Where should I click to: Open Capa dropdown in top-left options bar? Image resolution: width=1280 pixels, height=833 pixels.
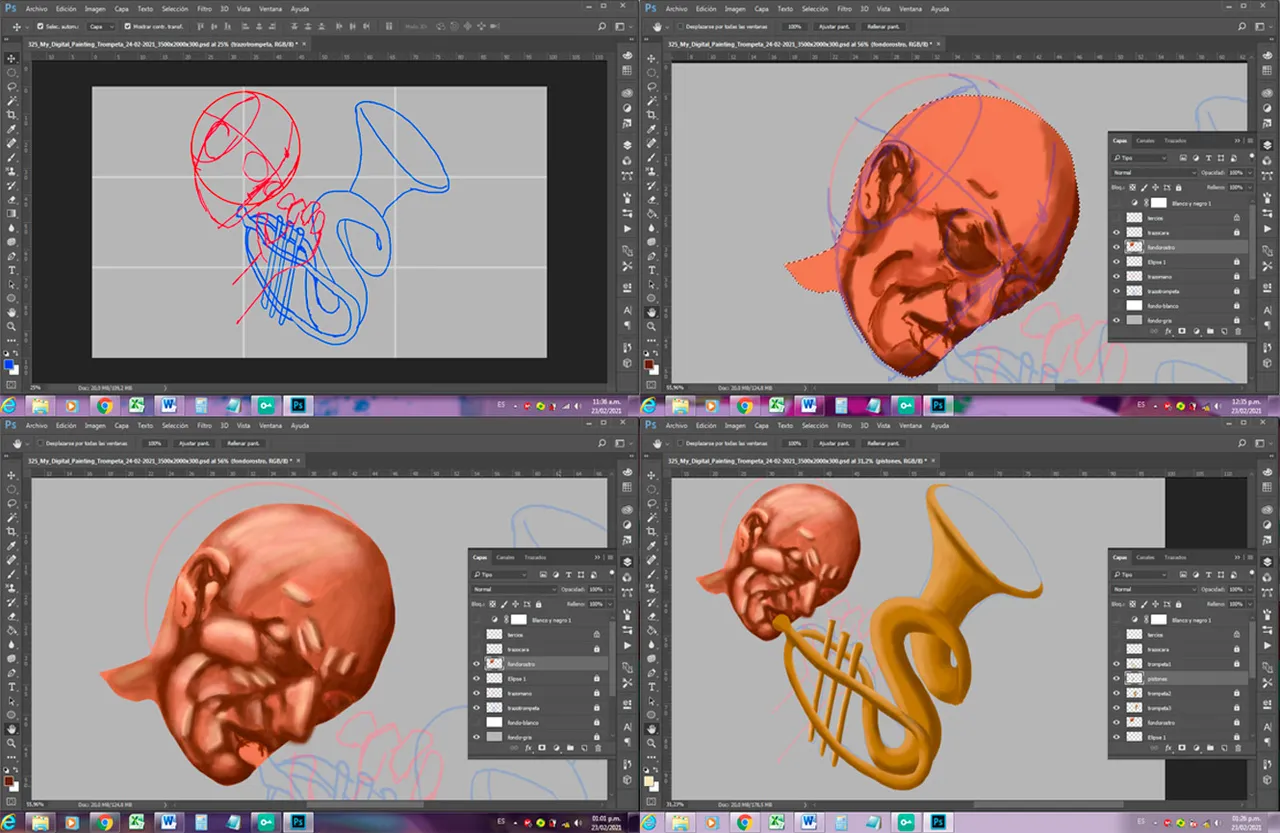(x=99, y=26)
